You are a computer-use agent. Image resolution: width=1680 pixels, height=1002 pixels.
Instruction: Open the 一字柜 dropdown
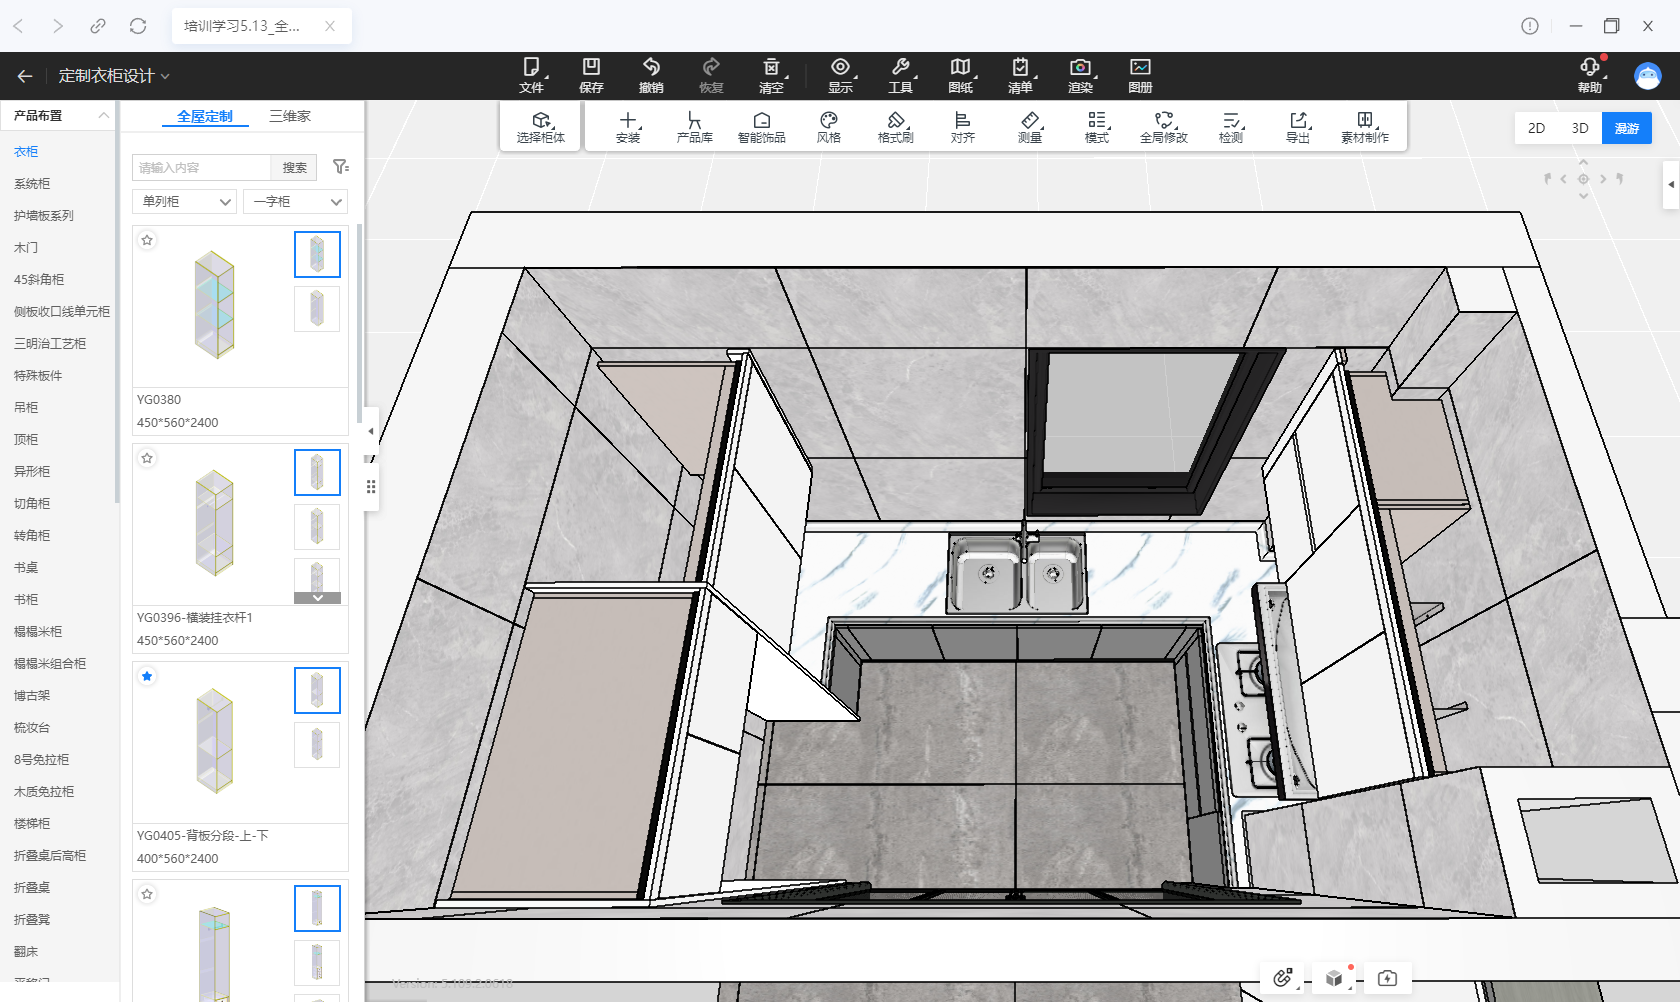(x=295, y=202)
